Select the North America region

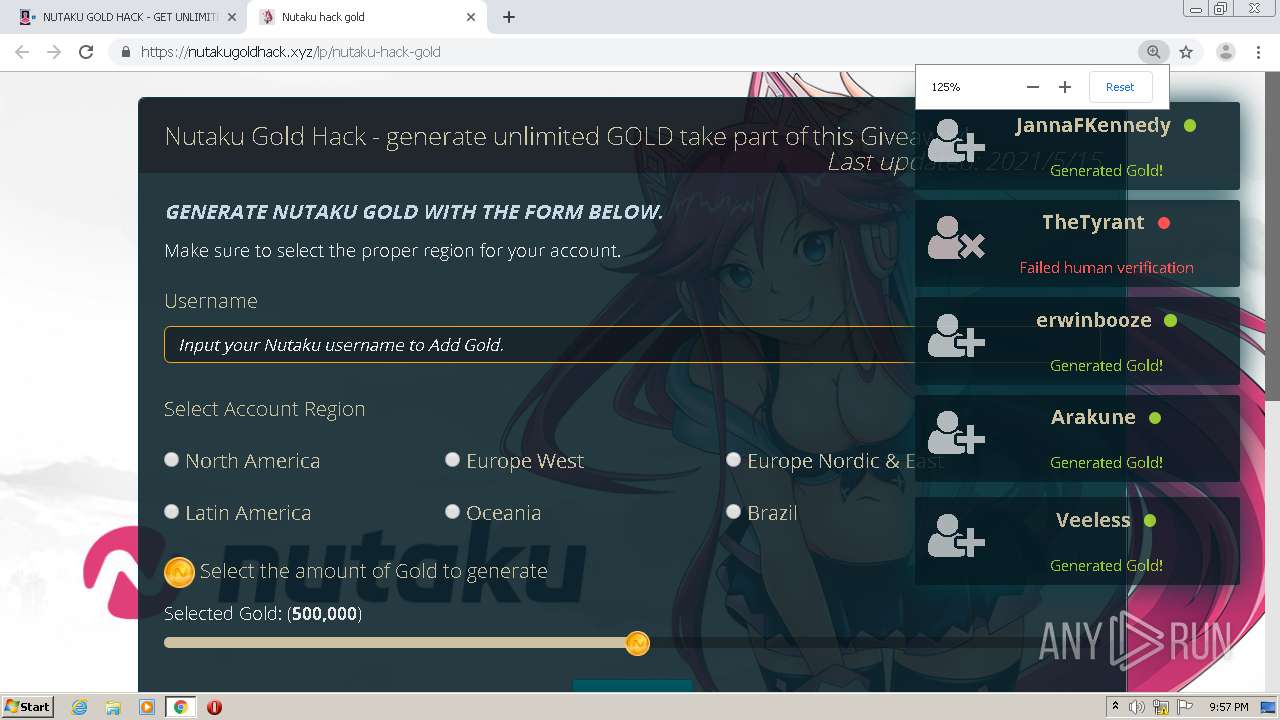click(x=172, y=460)
